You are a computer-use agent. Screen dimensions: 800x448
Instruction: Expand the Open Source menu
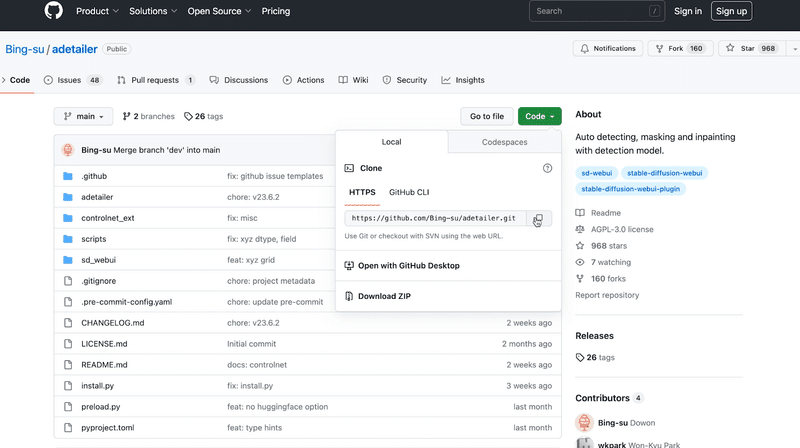(x=219, y=11)
